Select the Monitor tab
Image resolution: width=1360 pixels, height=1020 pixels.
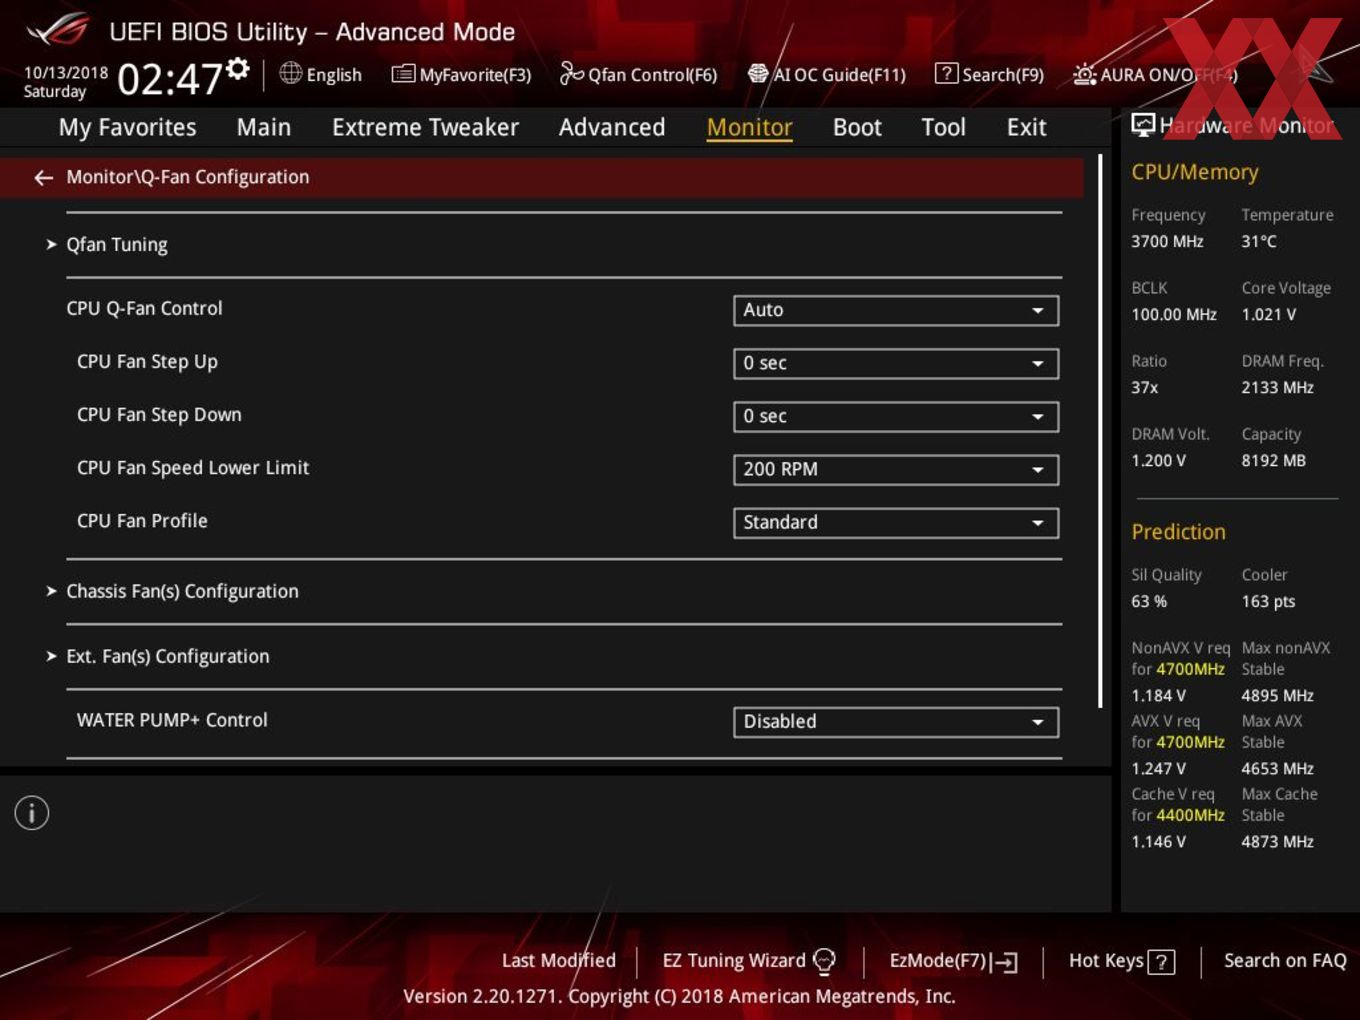[x=749, y=128]
